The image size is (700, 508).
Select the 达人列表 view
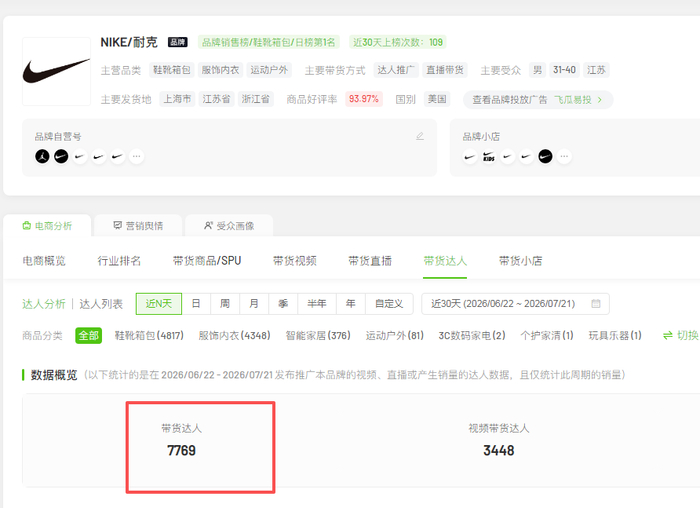(101, 304)
